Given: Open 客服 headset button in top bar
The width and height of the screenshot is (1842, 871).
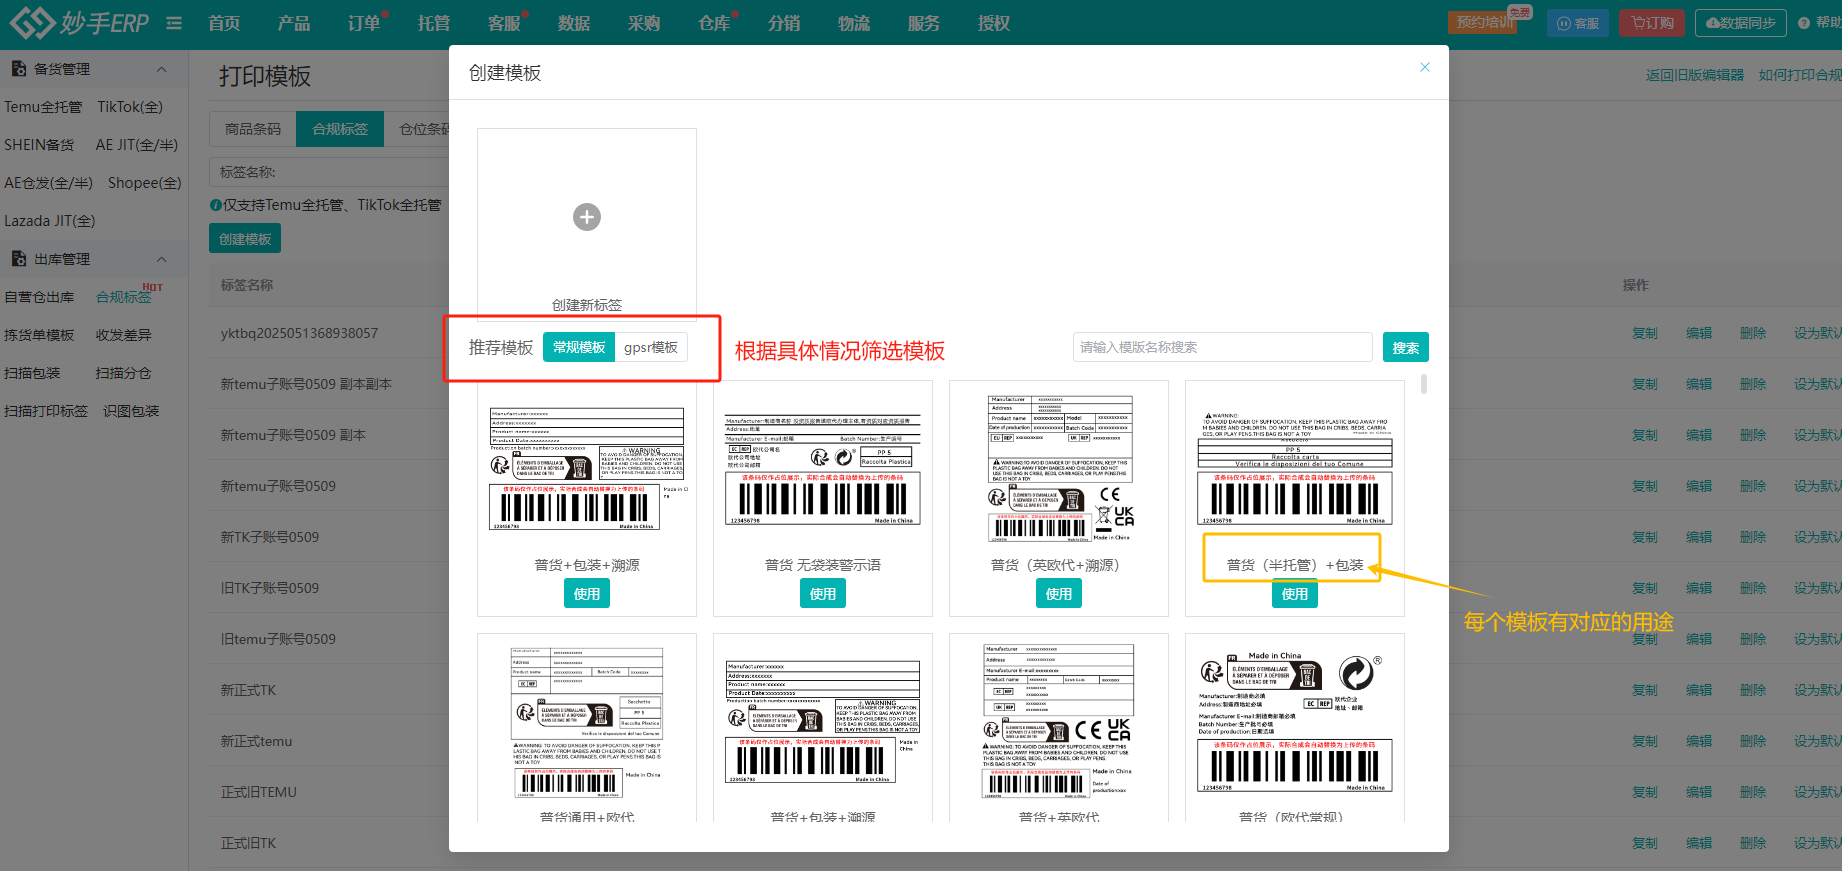Looking at the screenshot, I should 1577,23.
